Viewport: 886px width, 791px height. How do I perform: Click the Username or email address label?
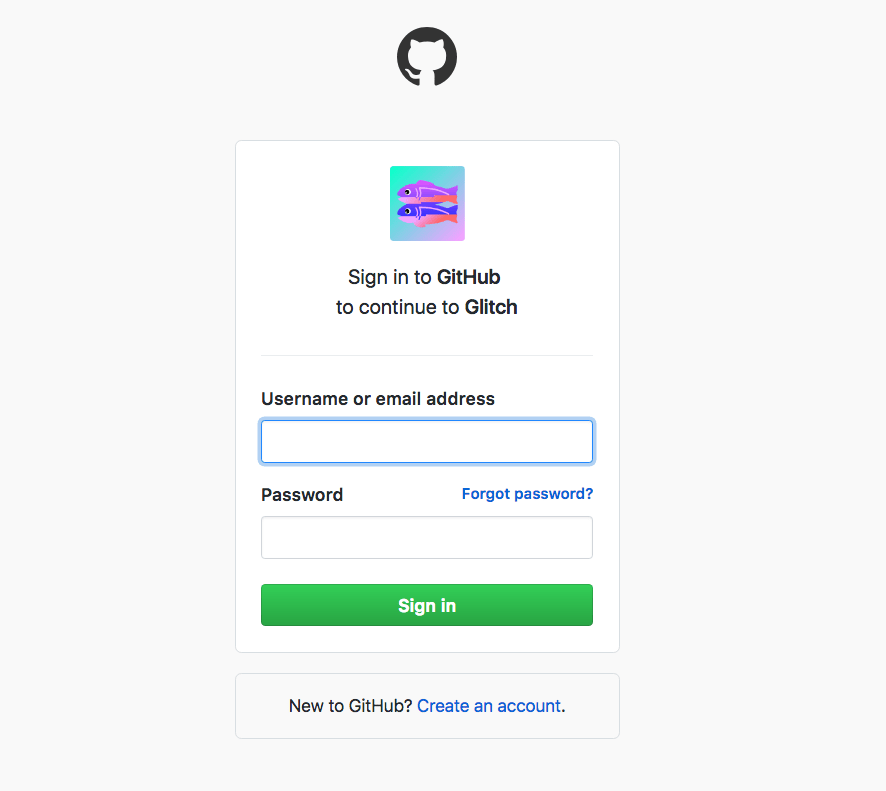377,398
